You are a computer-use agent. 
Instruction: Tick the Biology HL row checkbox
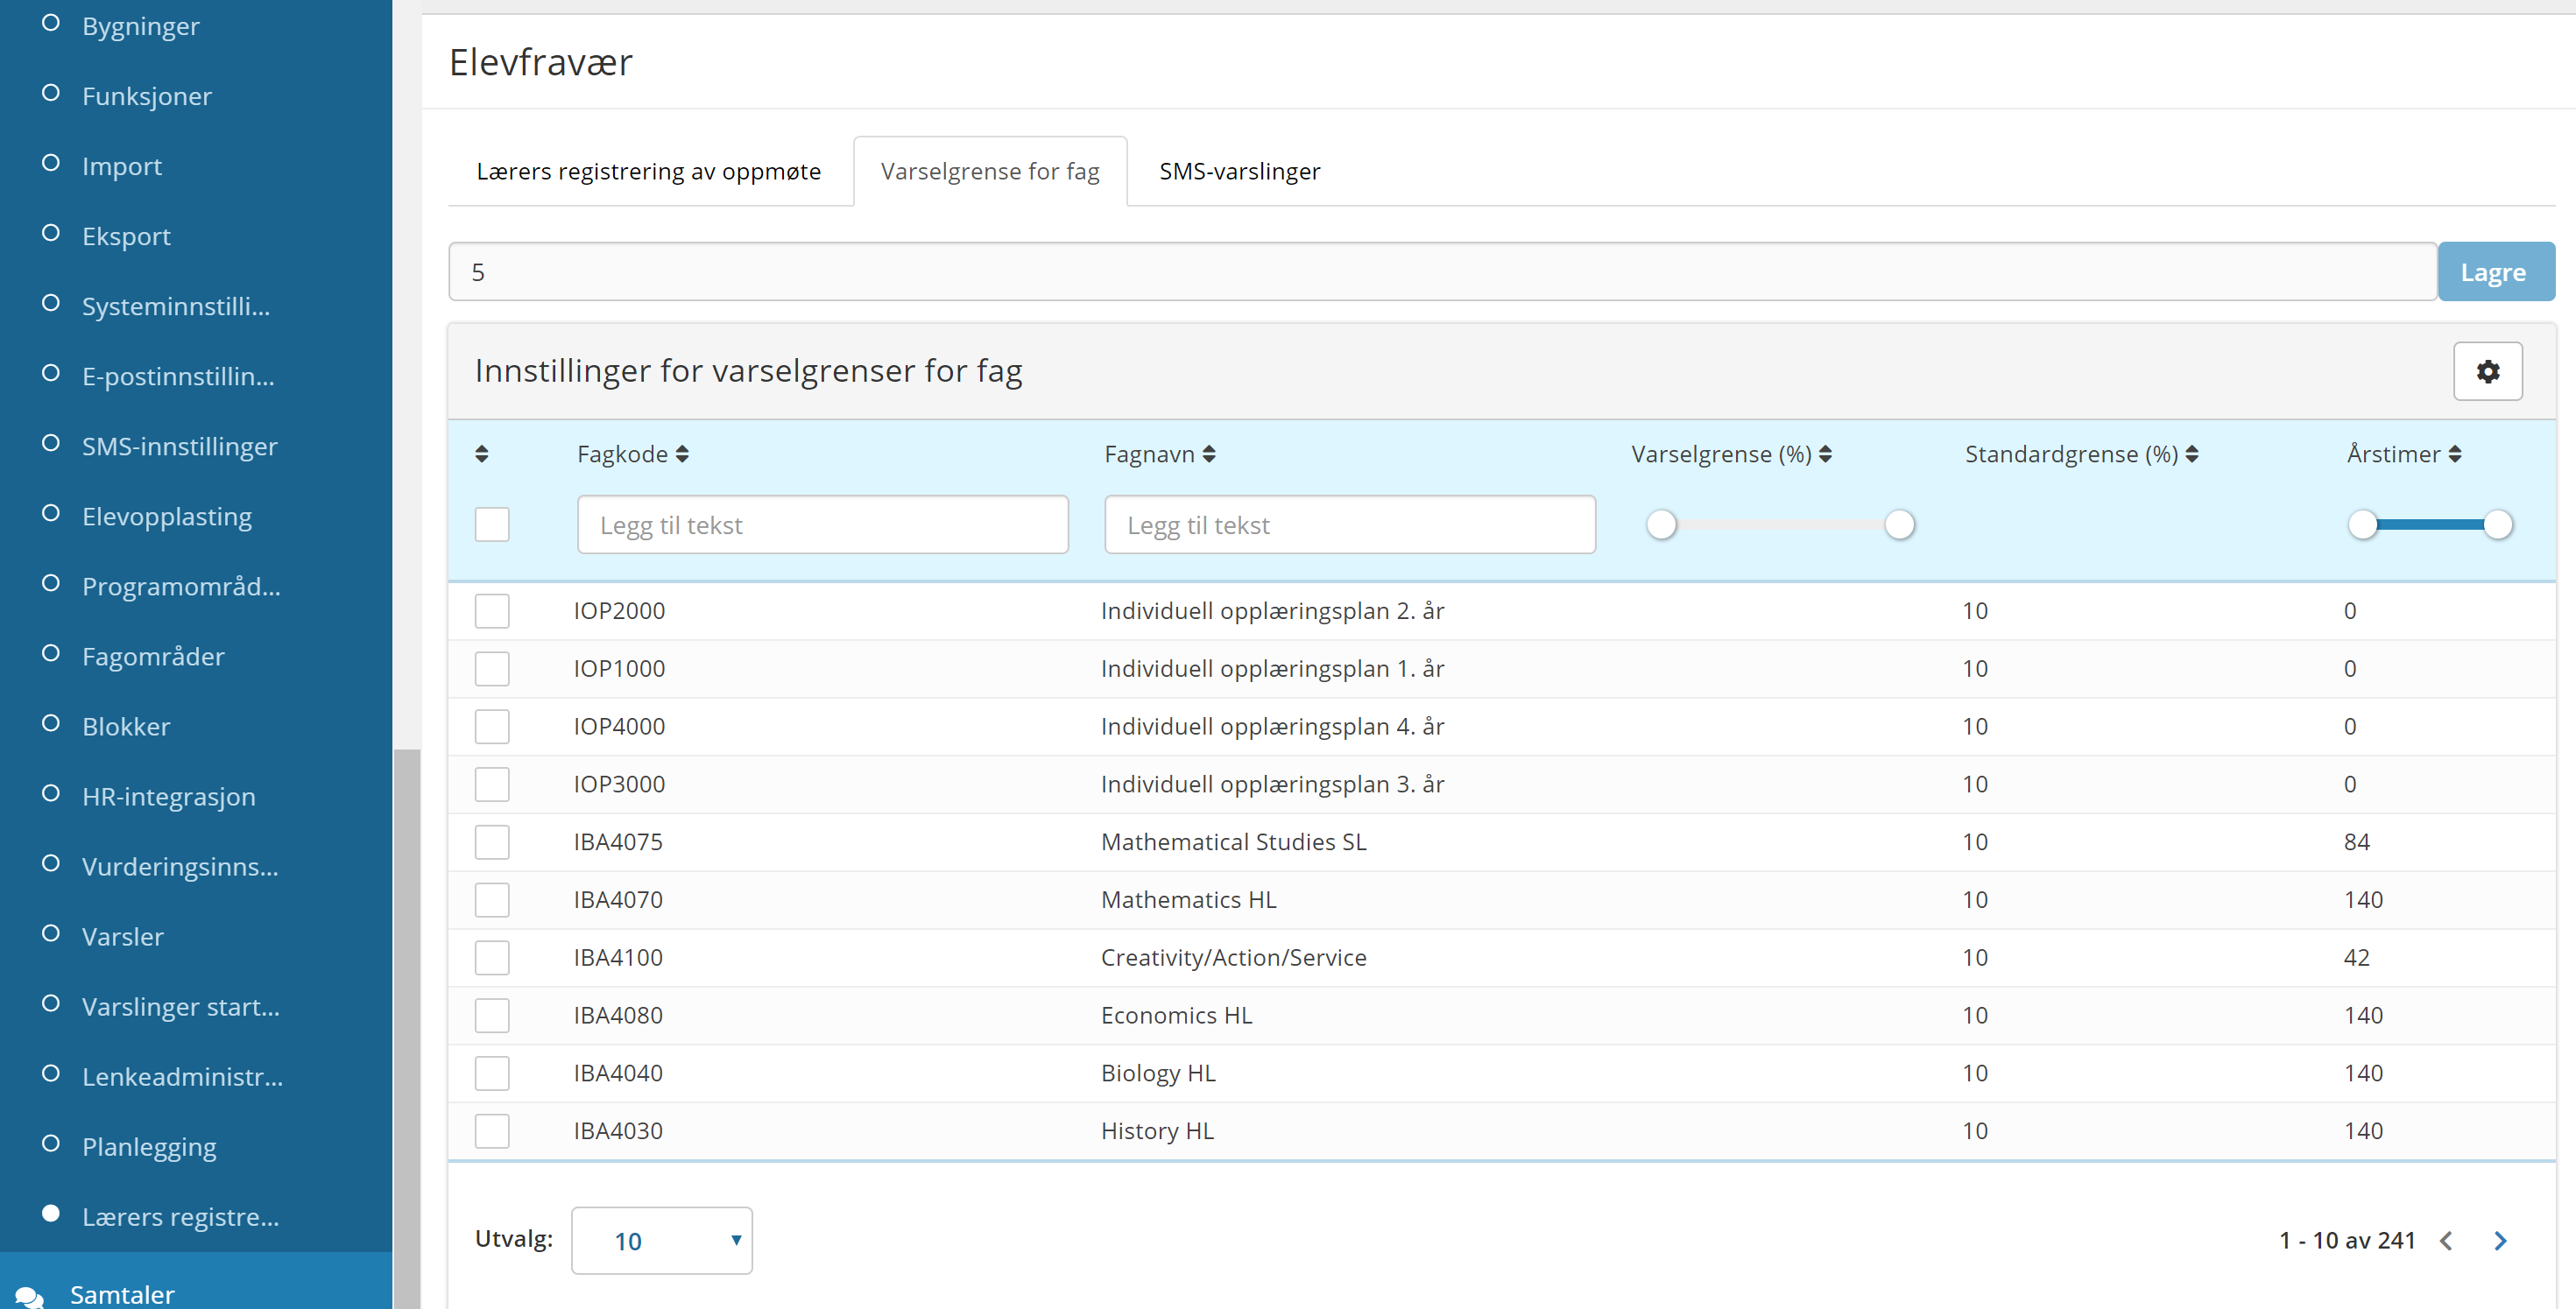492,1074
